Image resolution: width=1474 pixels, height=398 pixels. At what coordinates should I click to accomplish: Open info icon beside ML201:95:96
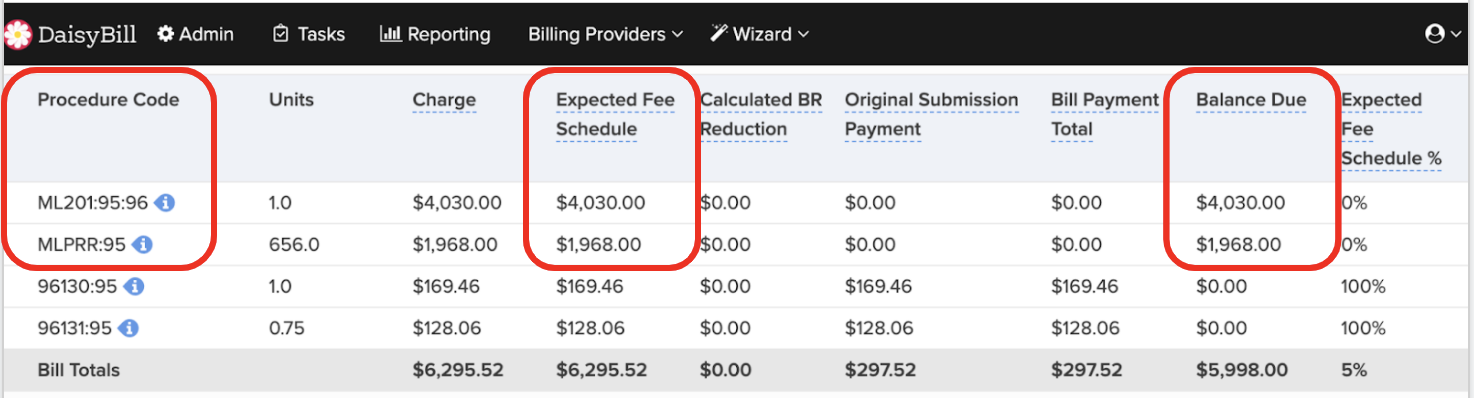pyautogui.click(x=166, y=203)
